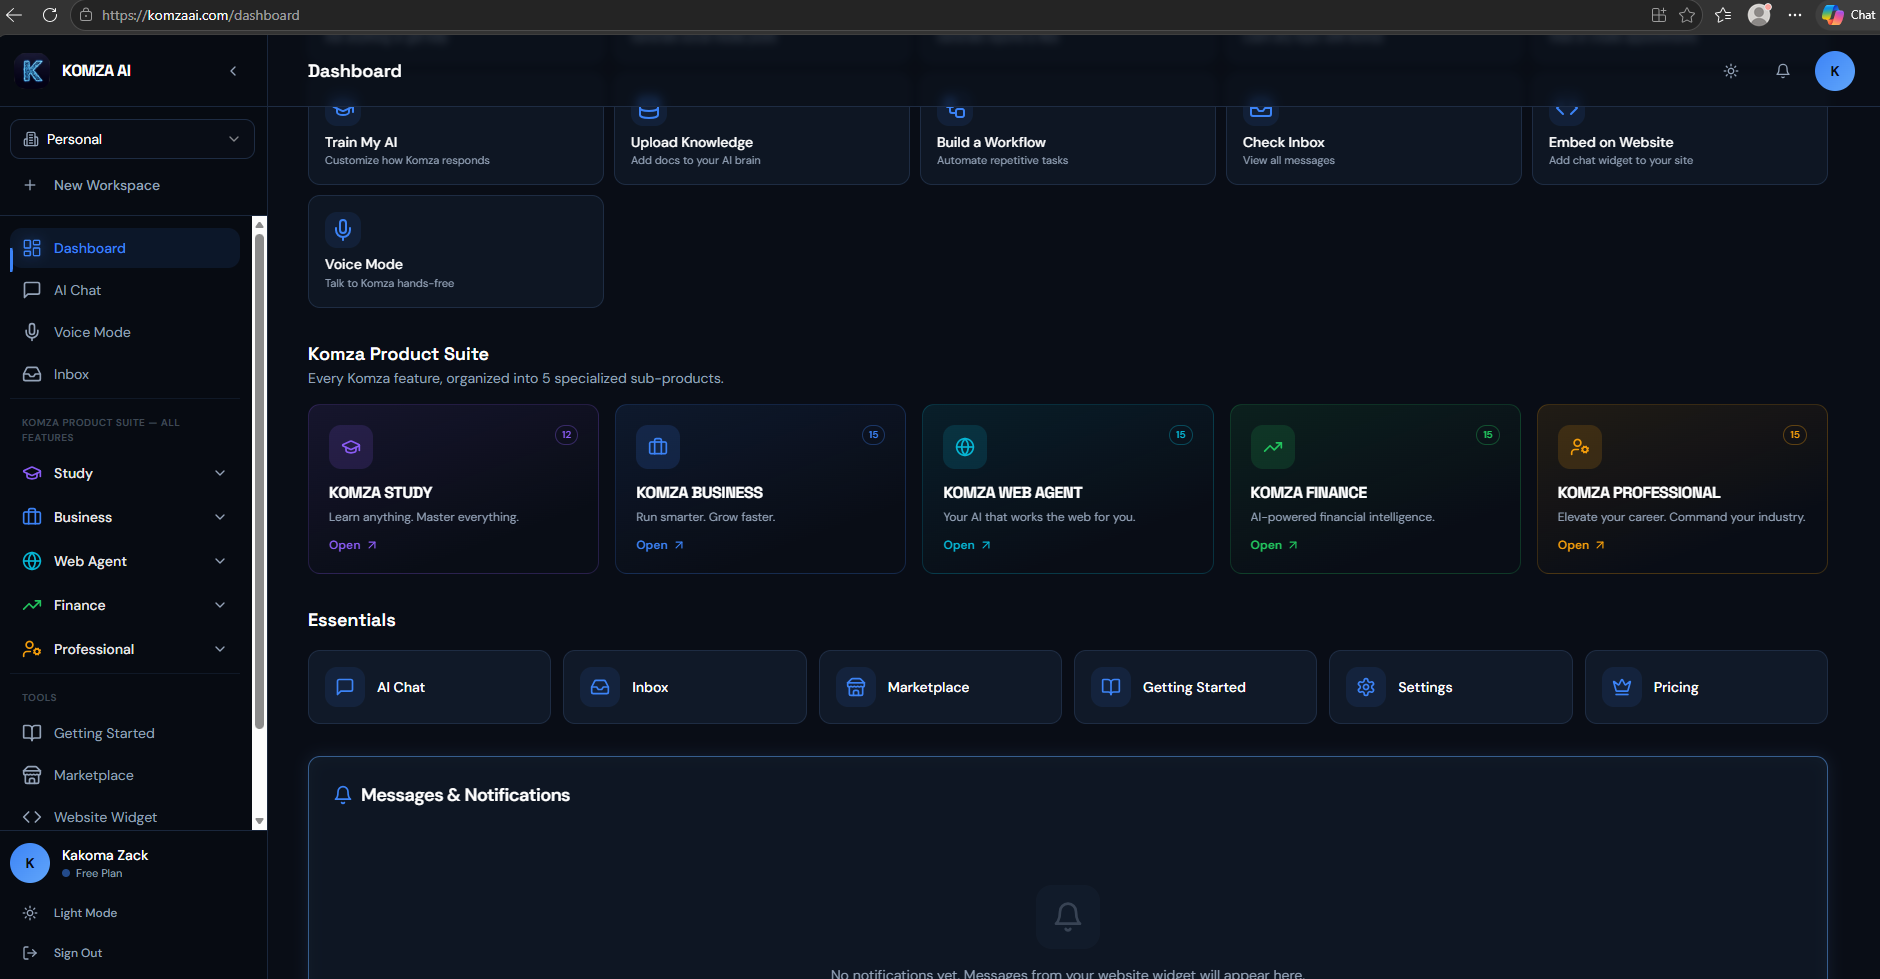The width and height of the screenshot is (1880, 979).
Task: Open the Personal workspace dropdown
Action: pos(132,139)
